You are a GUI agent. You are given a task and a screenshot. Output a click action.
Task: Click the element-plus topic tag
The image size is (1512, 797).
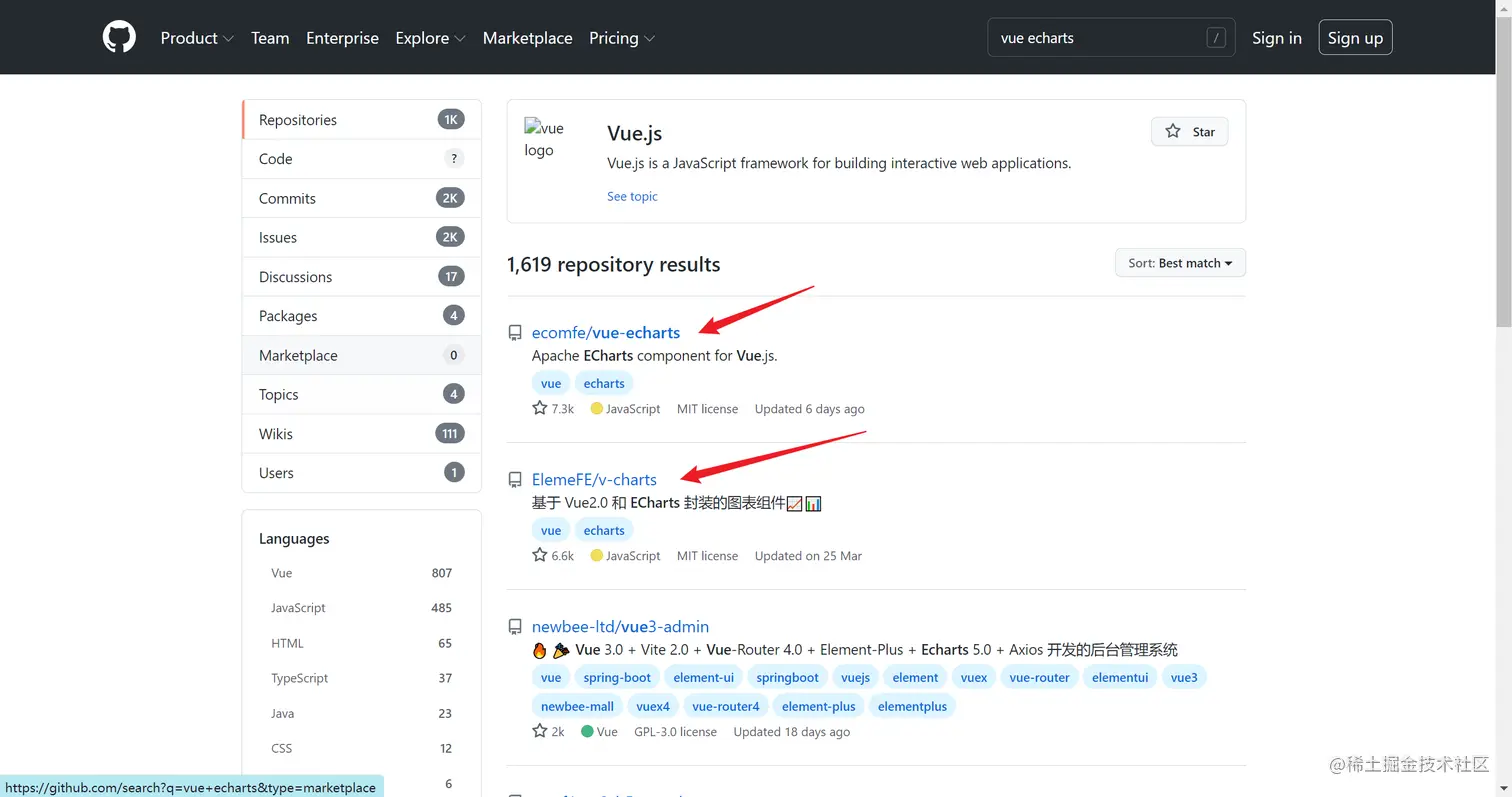818,706
